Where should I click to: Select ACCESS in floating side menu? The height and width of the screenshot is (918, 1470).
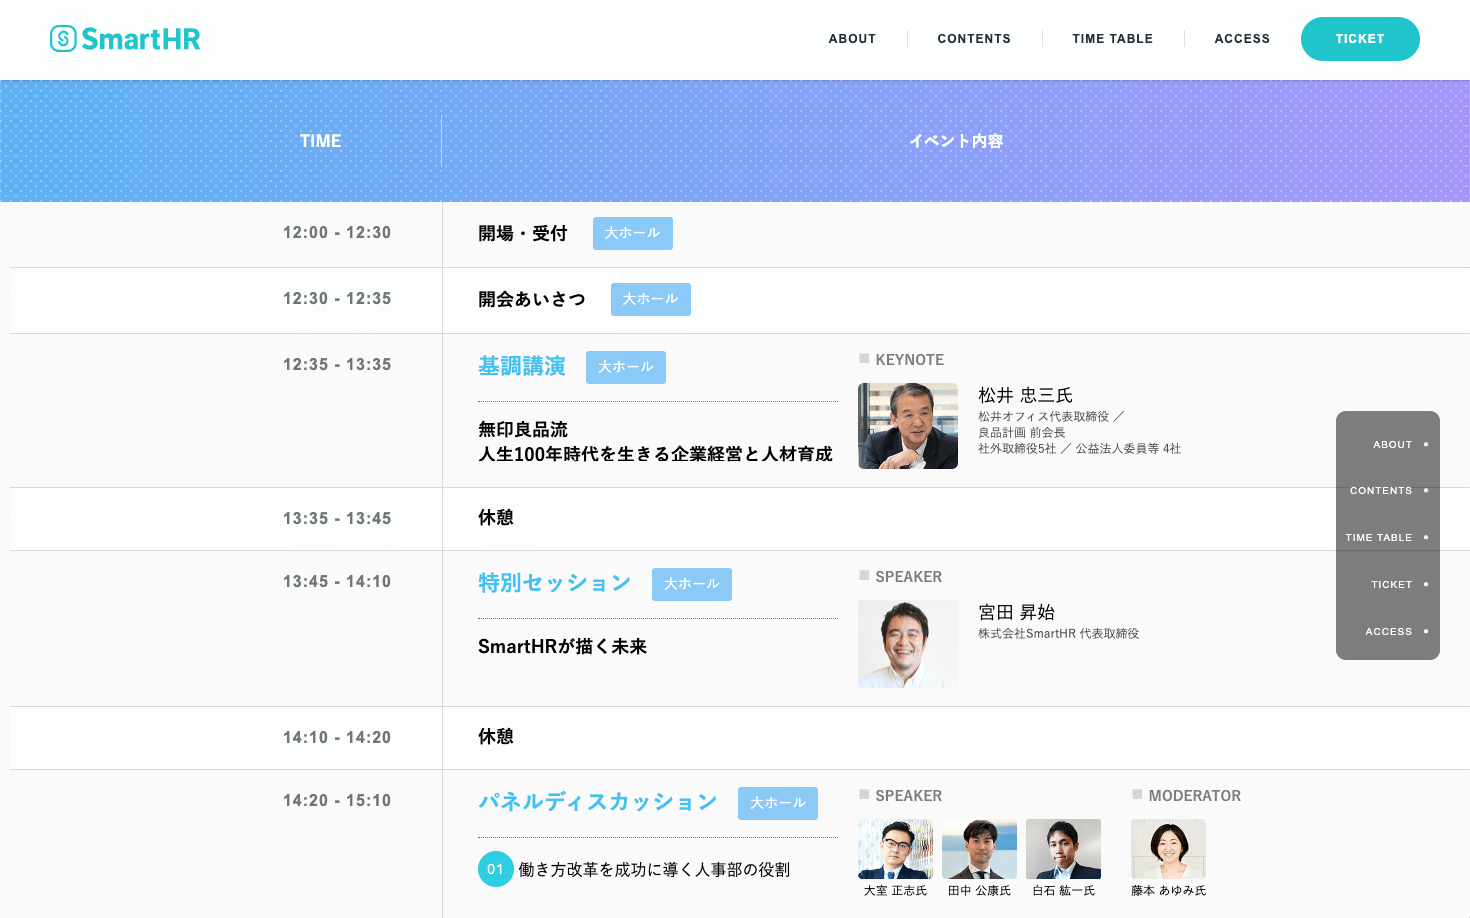tap(1389, 632)
